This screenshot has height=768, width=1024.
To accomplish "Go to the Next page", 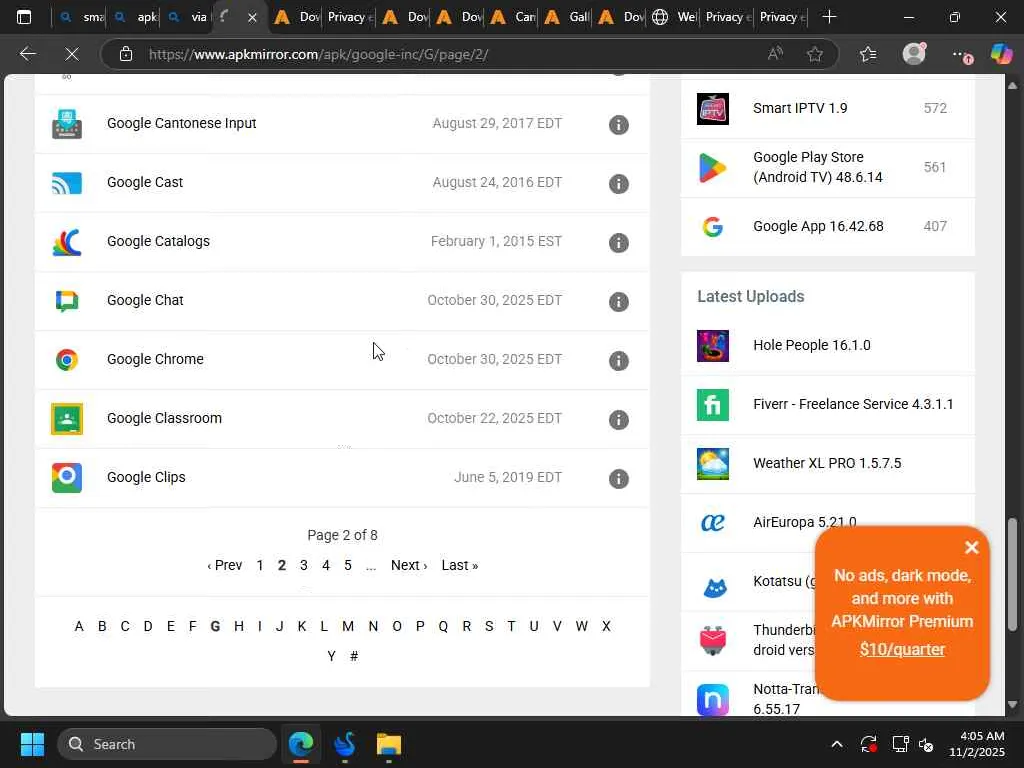I will point(409,565).
